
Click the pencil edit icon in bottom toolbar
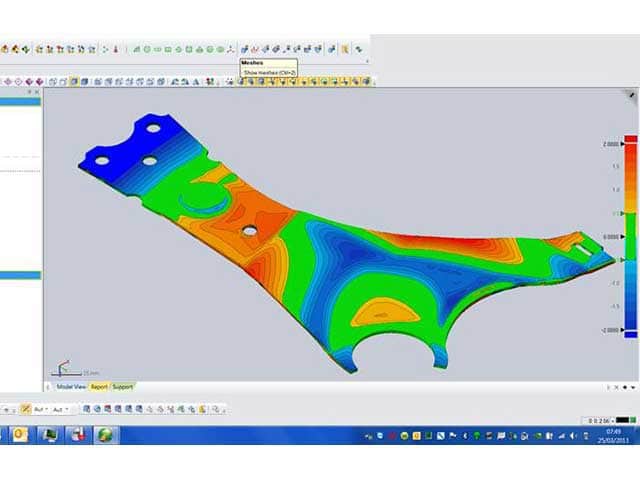tap(24, 409)
